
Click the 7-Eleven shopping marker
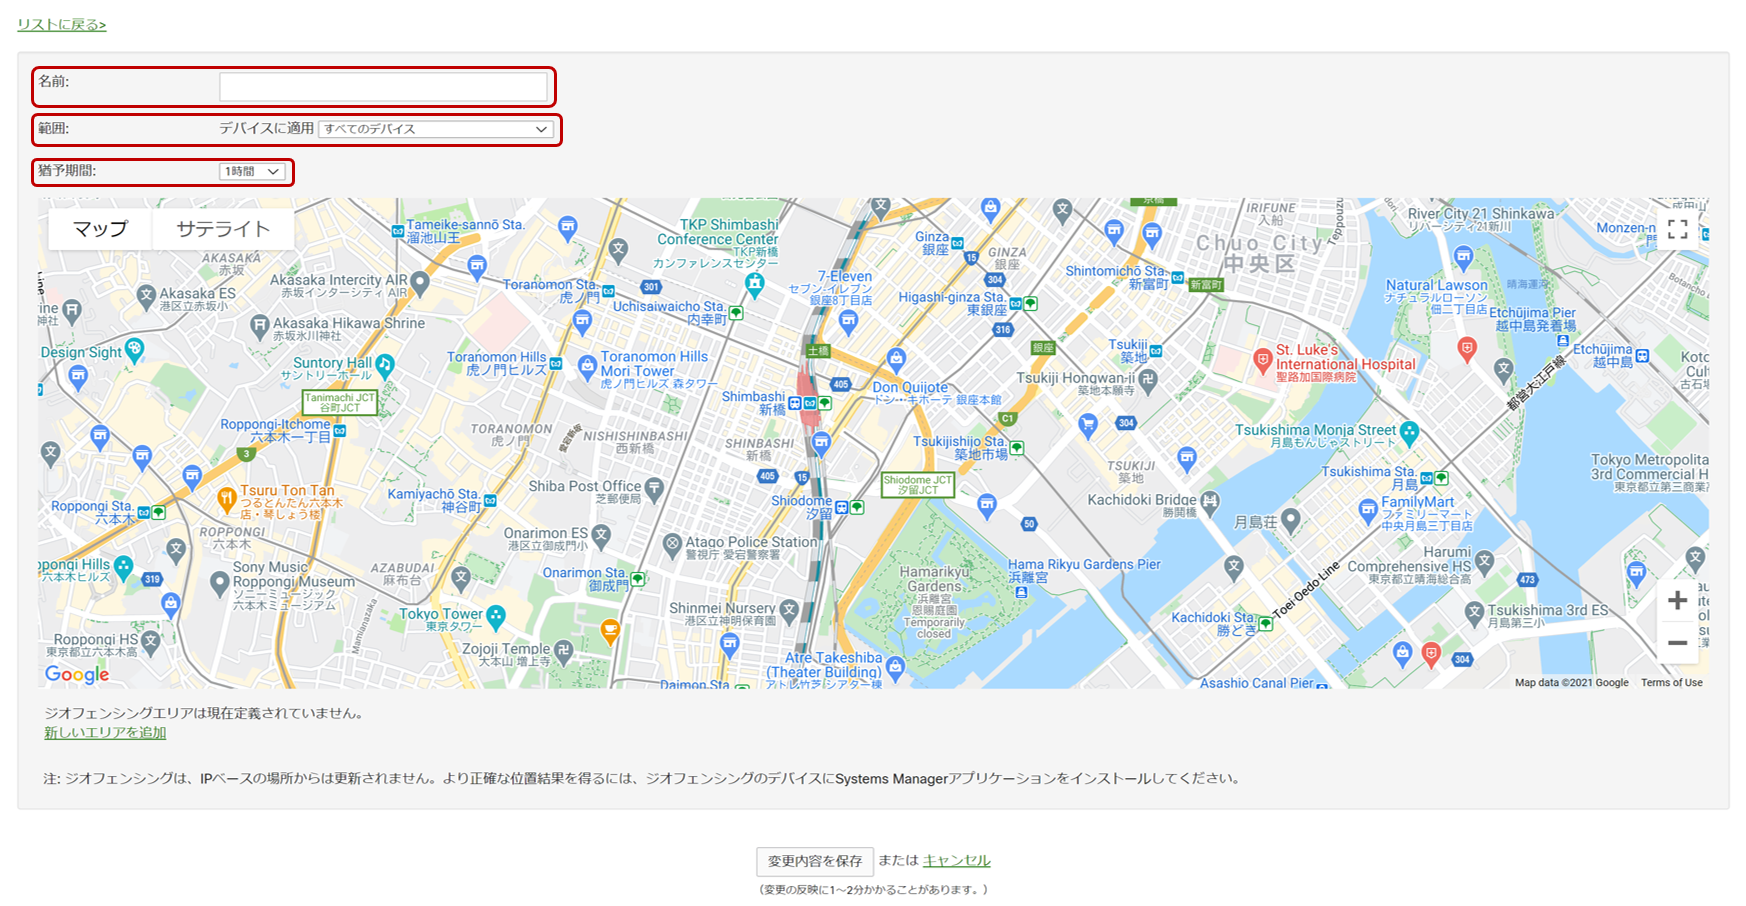point(849,321)
